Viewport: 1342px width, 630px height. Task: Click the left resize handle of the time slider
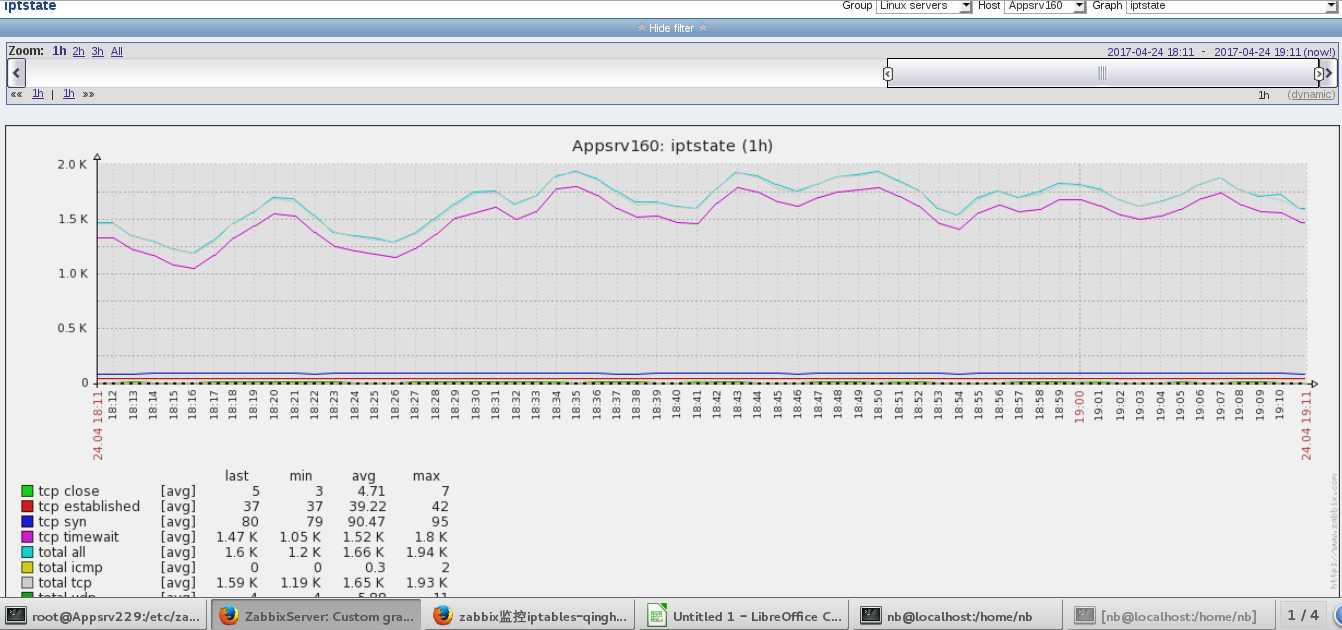click(888, 73)
